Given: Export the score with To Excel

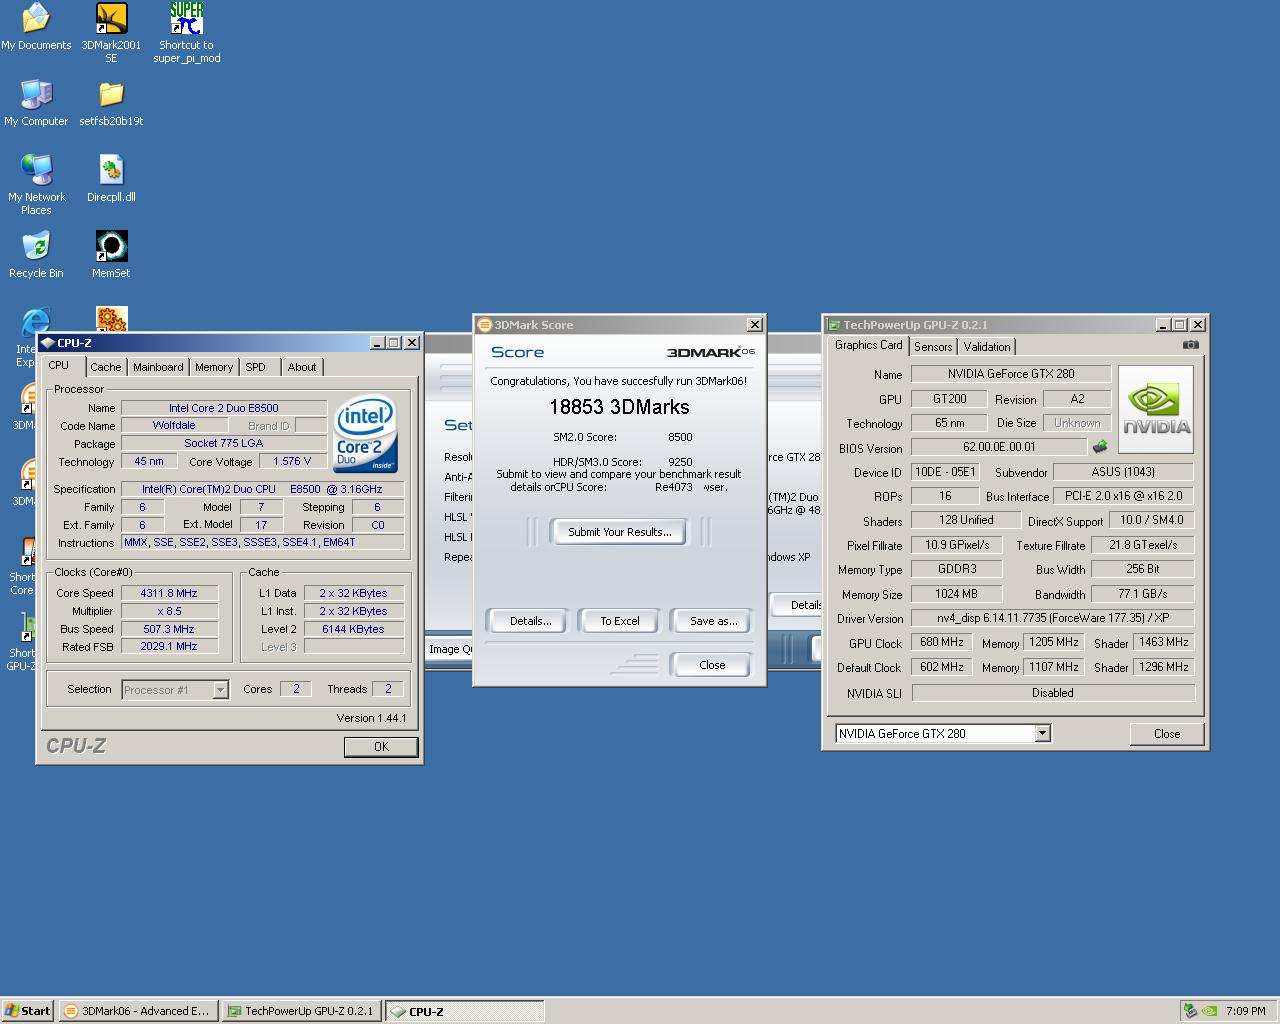Looking at the screenshot, I should point(620,621).
